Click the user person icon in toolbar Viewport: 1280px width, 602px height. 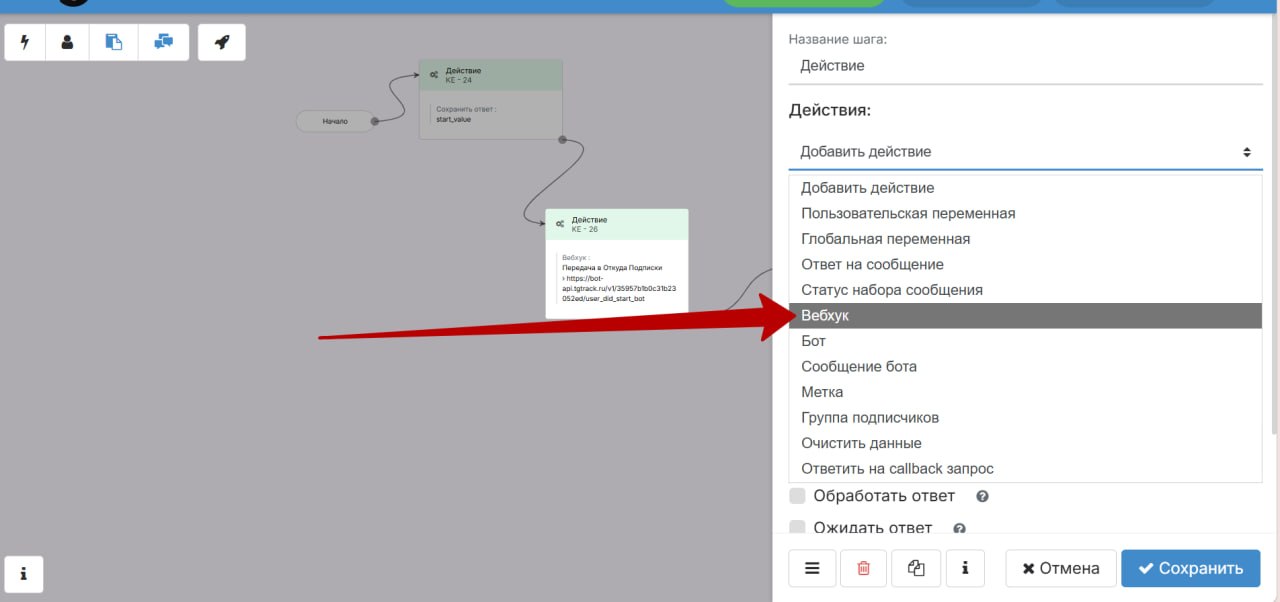click(x=67, y=43)
